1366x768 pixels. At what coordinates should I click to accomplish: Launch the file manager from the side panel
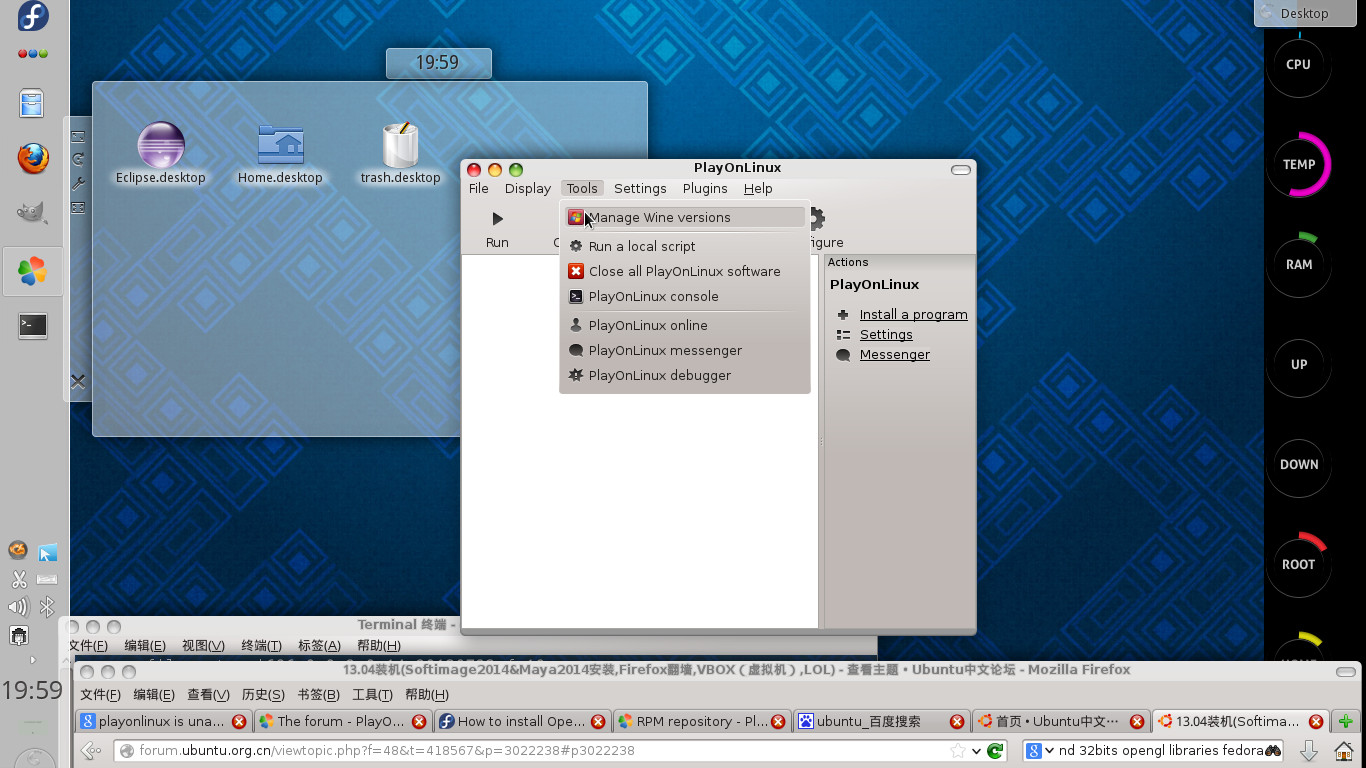tap(33, 105)
